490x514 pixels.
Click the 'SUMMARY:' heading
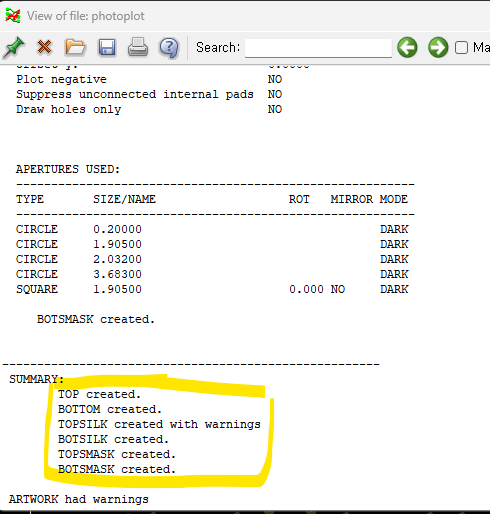click(36, 379)
